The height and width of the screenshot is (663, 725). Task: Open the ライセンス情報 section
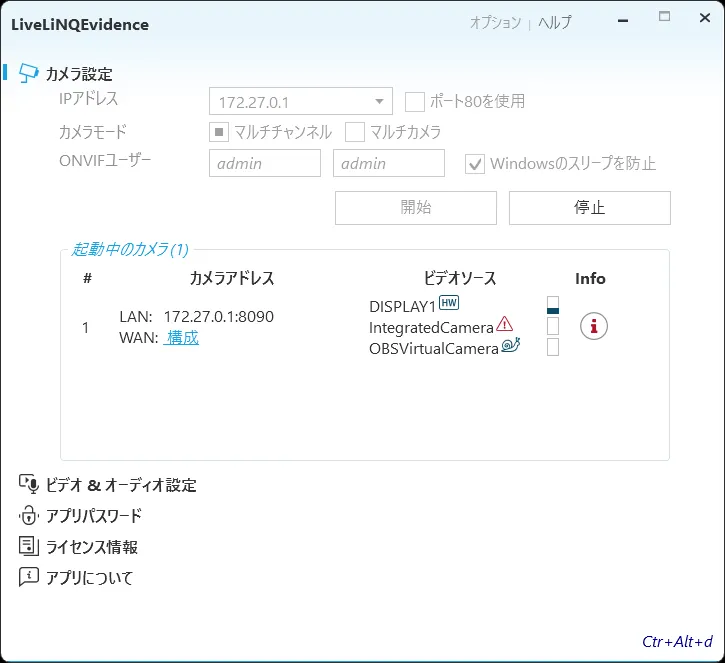pyautogui.click(x=92, y=547)
